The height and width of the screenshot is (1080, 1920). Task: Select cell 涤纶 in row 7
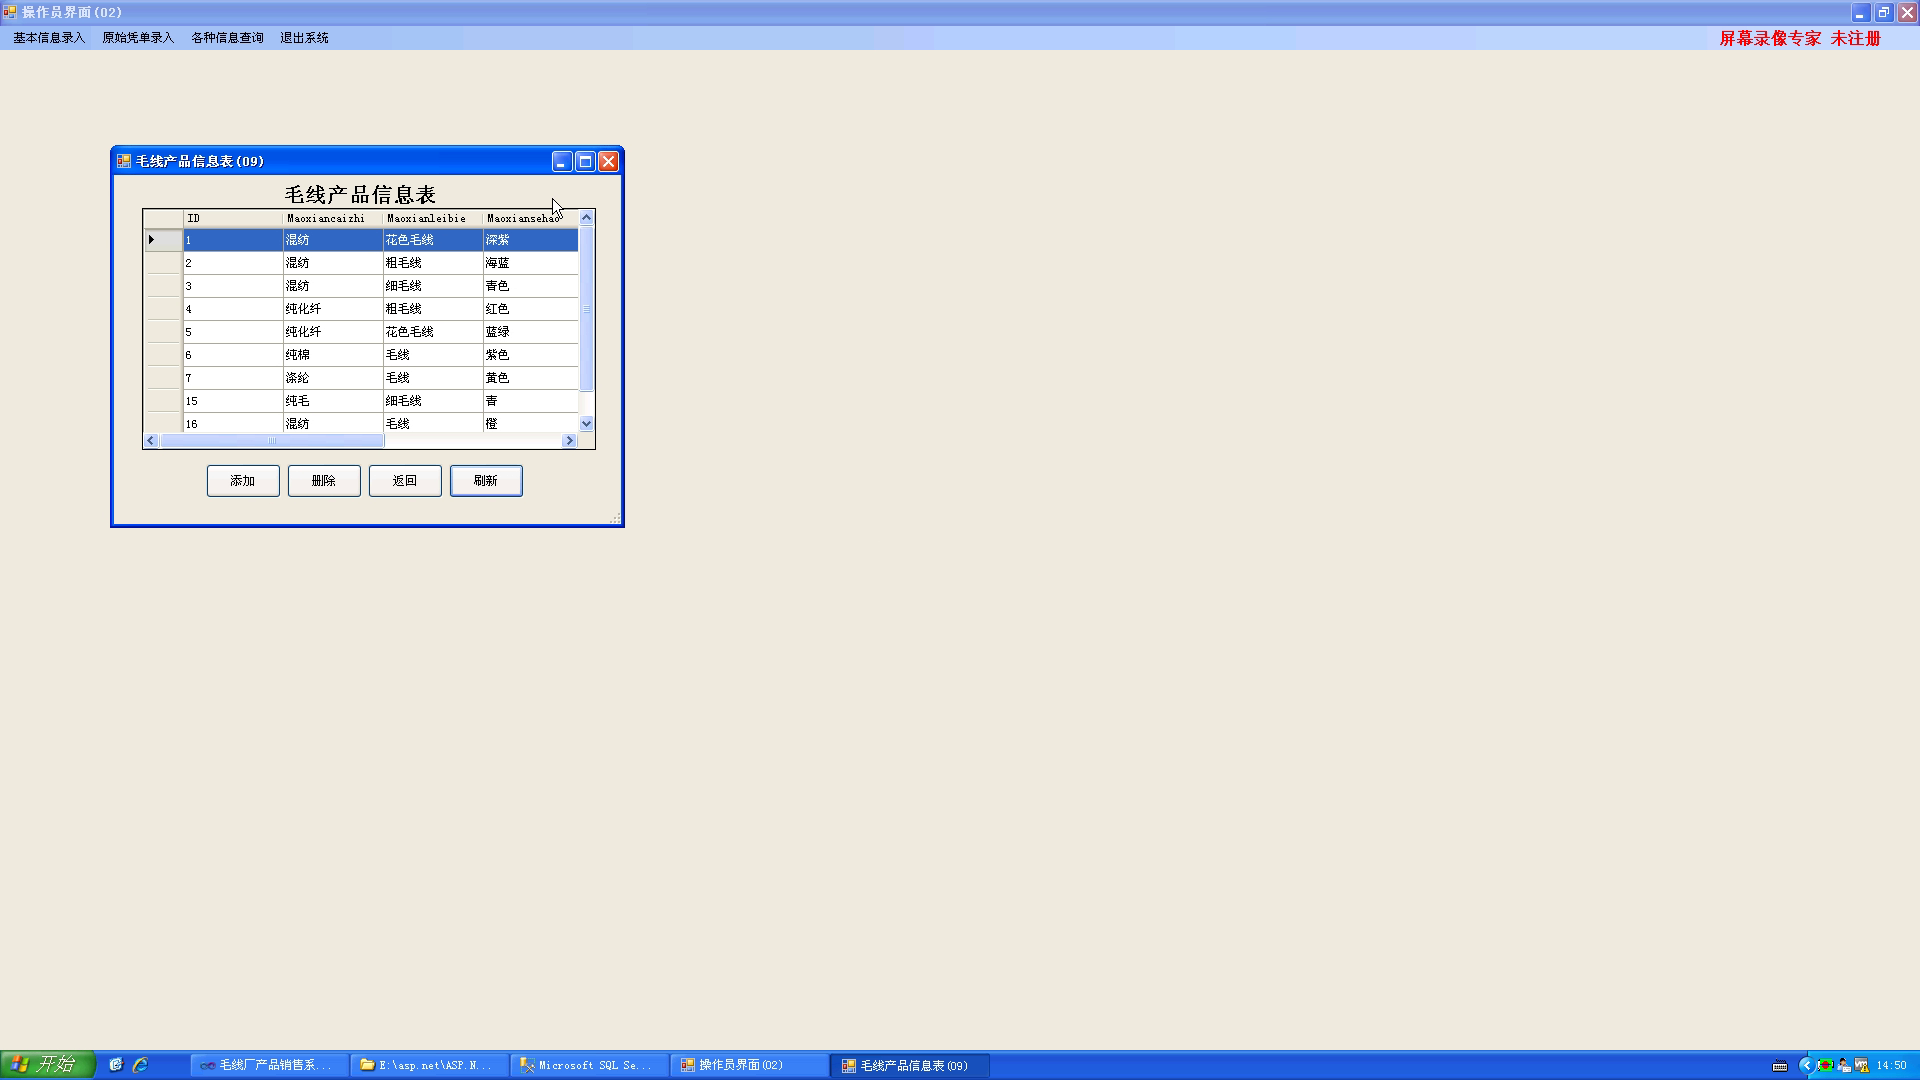pyautogui.click(x=333, y=378)
